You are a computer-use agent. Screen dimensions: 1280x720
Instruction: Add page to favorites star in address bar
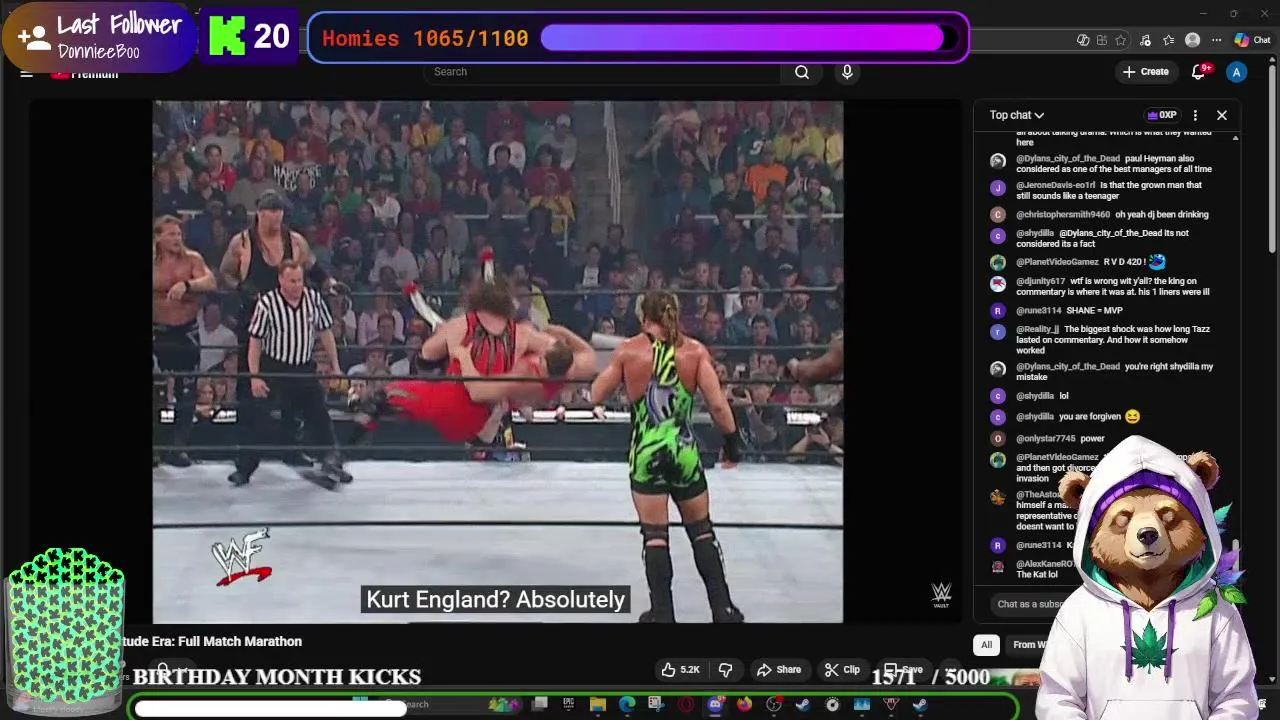click(x=1121, y=40)
